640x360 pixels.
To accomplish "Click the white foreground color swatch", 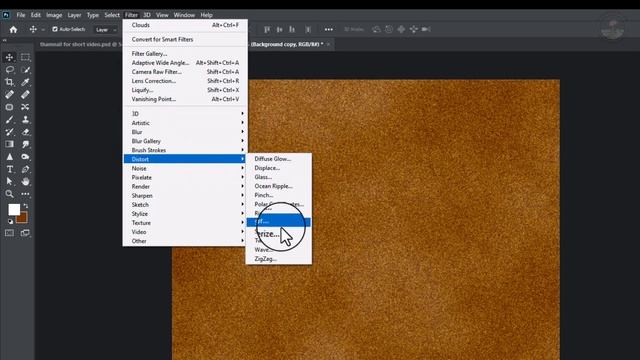I will click(x=13, y=209).
